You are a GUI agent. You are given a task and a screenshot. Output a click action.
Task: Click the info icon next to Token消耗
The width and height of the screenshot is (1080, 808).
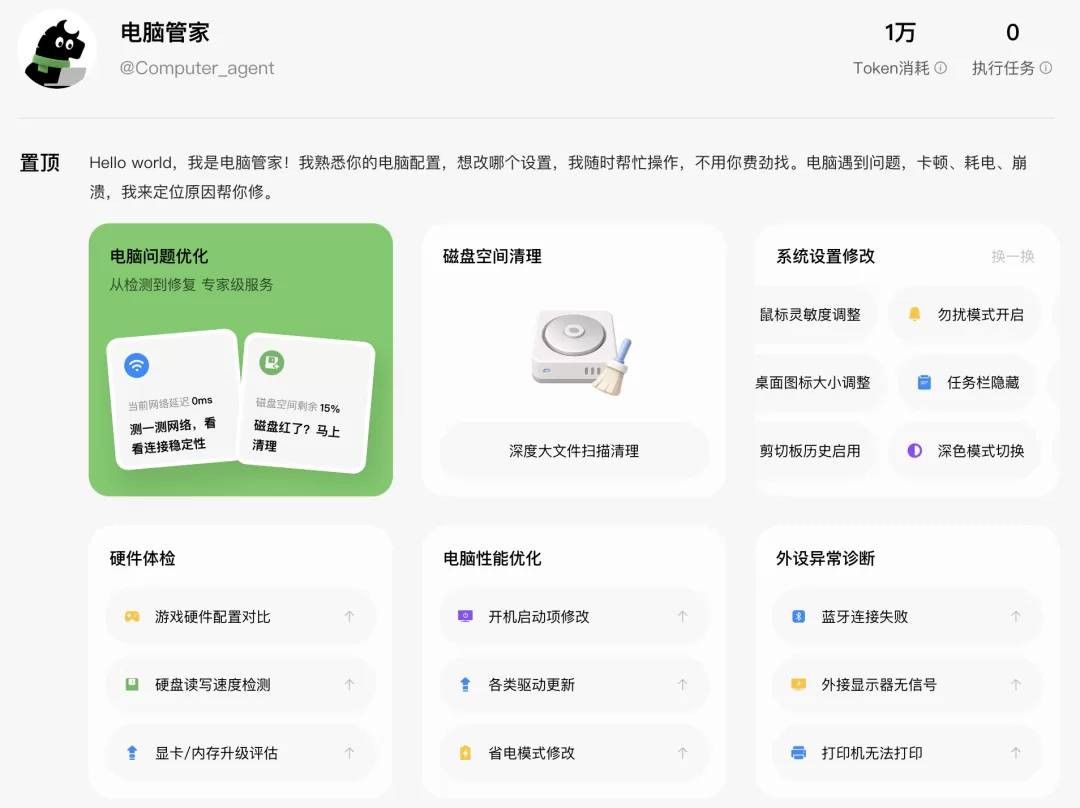tap(941, 68)
